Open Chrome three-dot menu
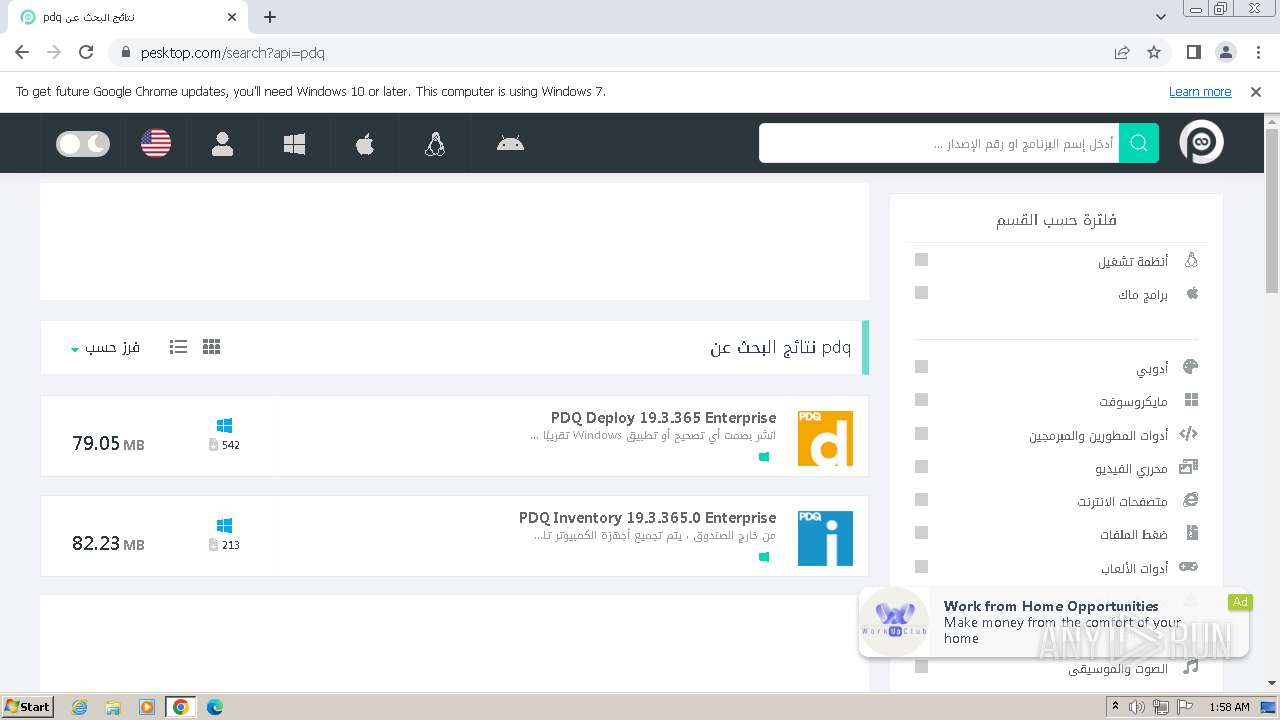 coord(1257,52)
